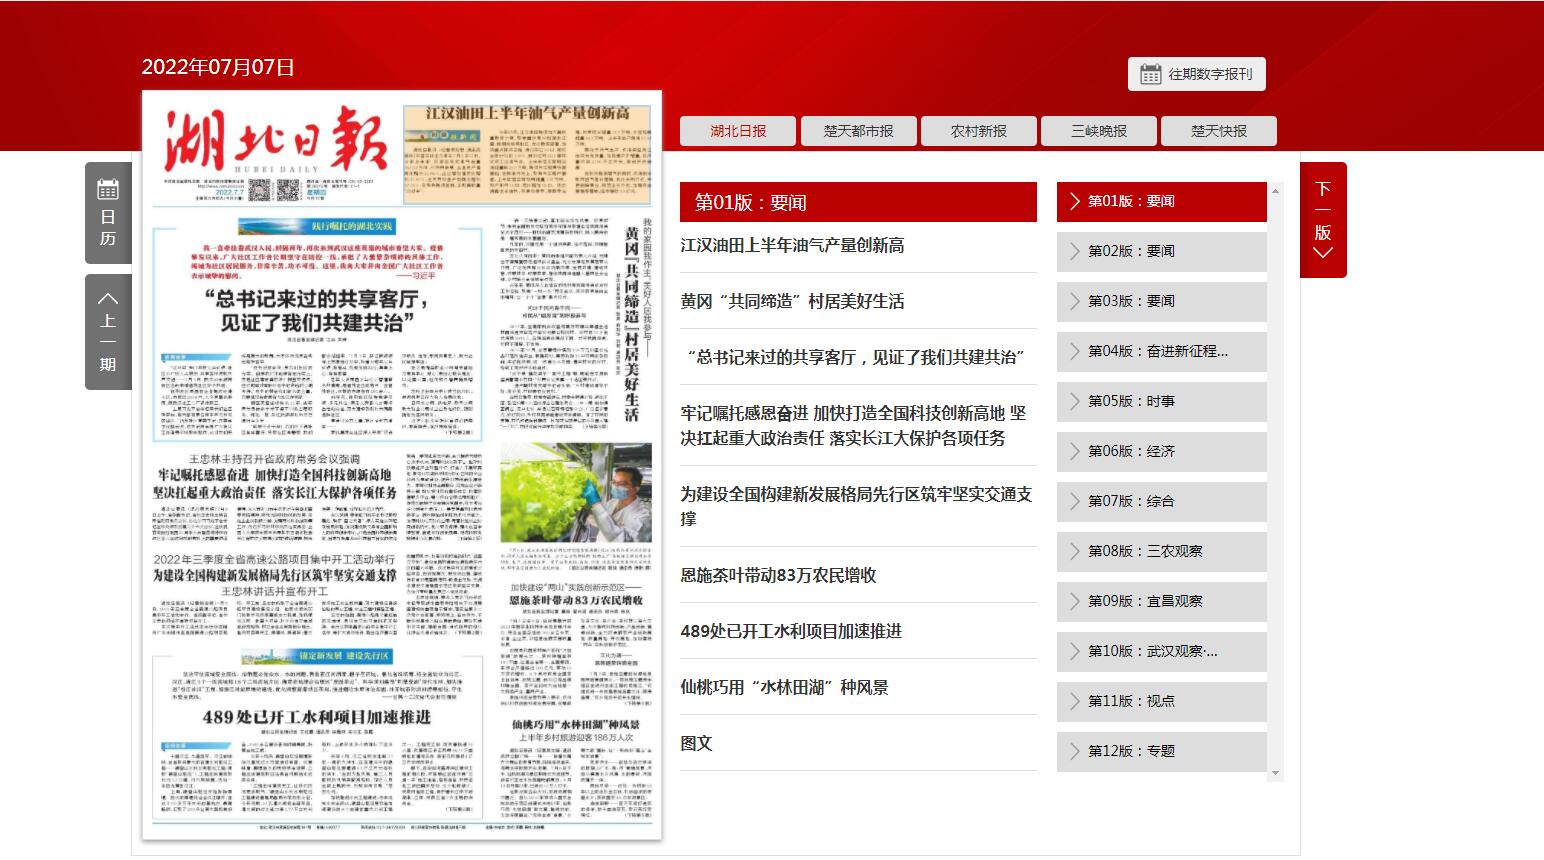The image size is (1544, 860).
Task: Switch to the 楚天快报 newspaper tab
Action: pos(1218,131)
